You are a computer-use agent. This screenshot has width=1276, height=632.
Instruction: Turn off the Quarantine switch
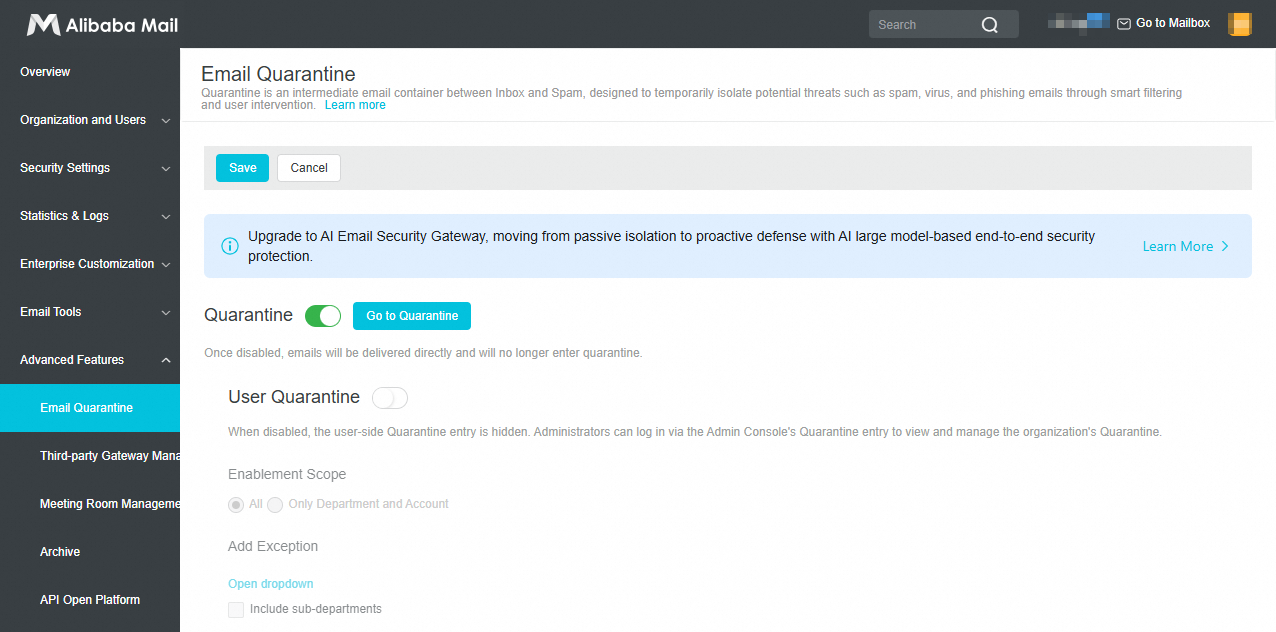tap(323, 316)
